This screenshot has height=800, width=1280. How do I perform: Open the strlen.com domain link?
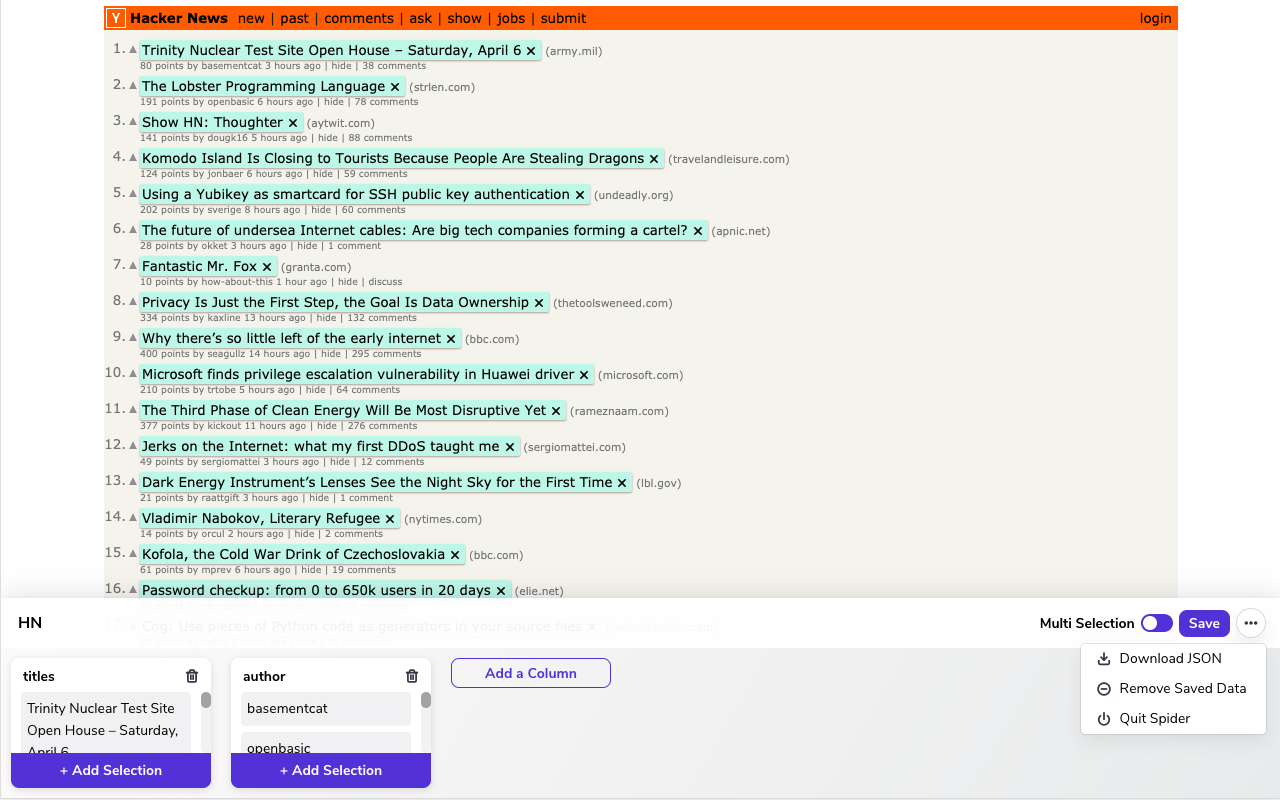click(442, 87)
